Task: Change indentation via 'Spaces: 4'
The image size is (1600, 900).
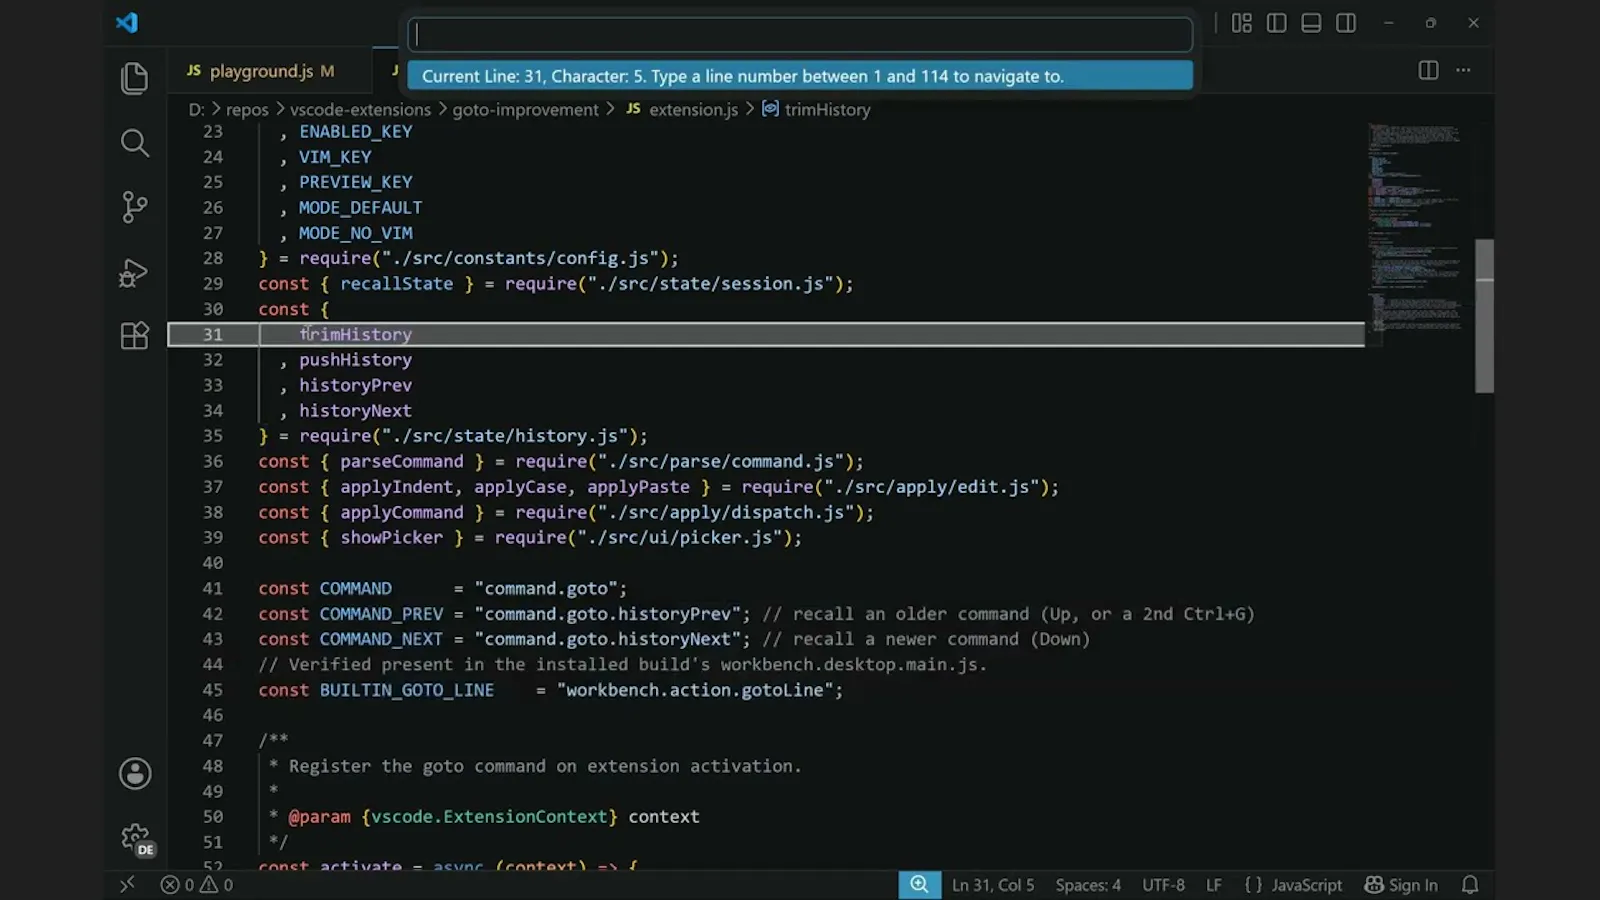Action: (1088, 885)
